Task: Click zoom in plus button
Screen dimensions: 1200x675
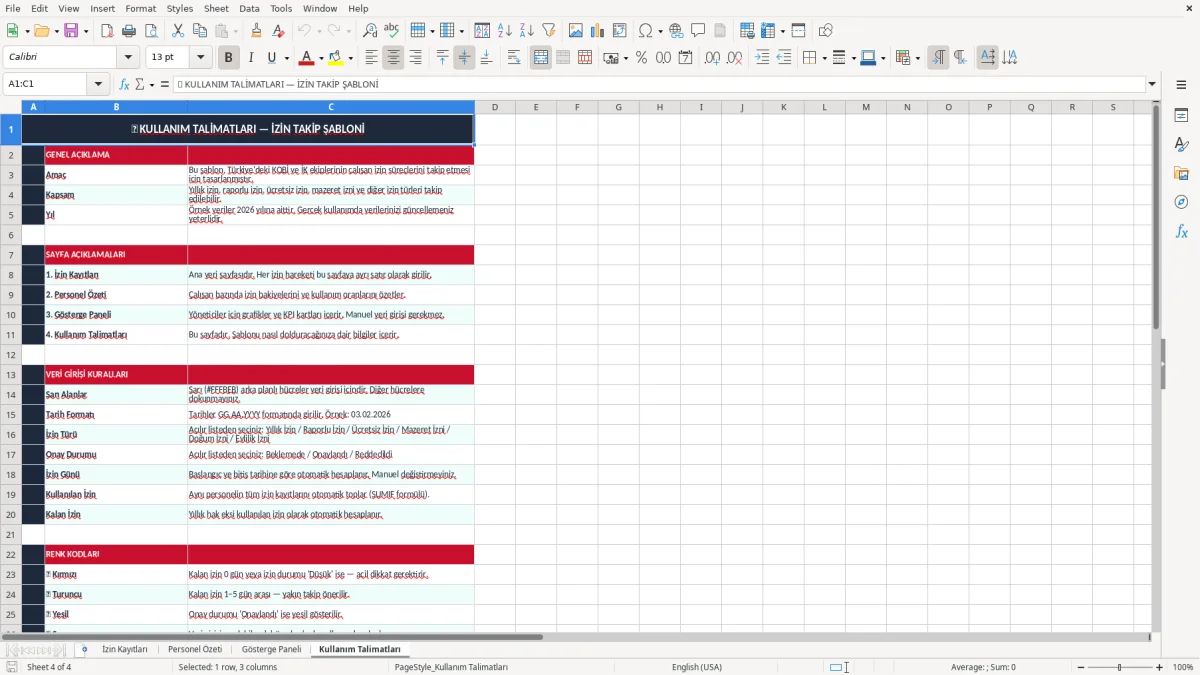Action: pyautogui.click(x=1159, y=667)
